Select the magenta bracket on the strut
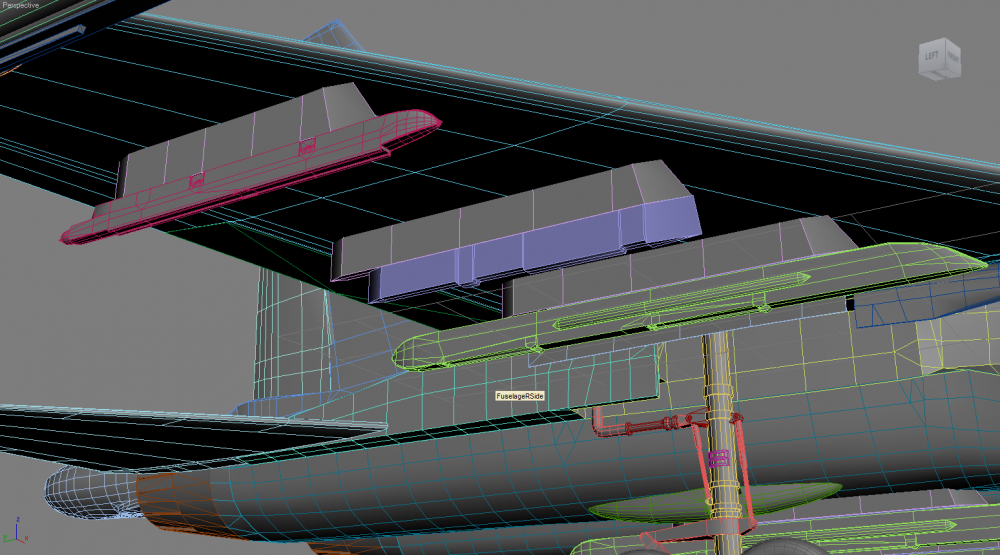Screen dimensions: 1000x555 click(719, 458)
